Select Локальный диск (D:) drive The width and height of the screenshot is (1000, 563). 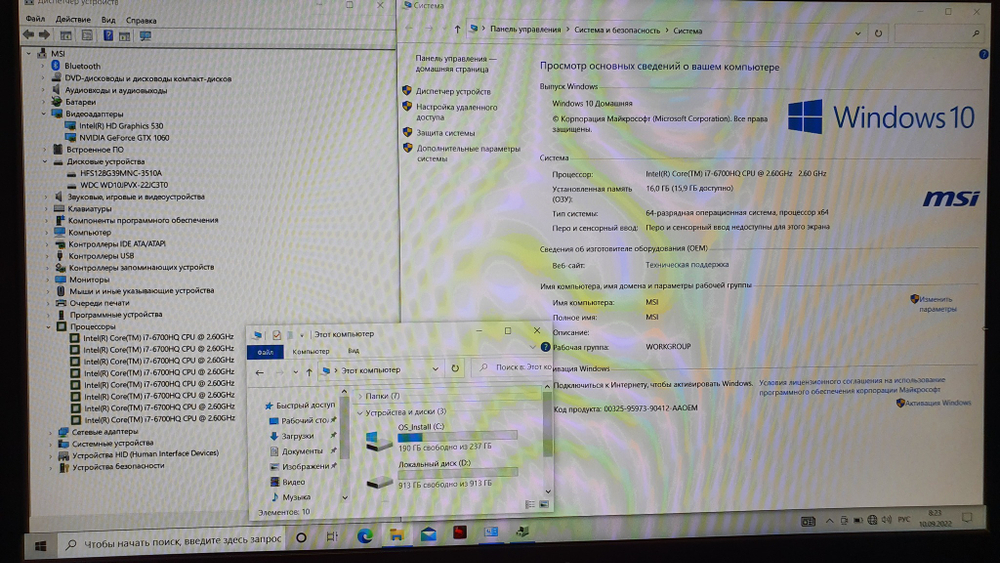[442, 474]
